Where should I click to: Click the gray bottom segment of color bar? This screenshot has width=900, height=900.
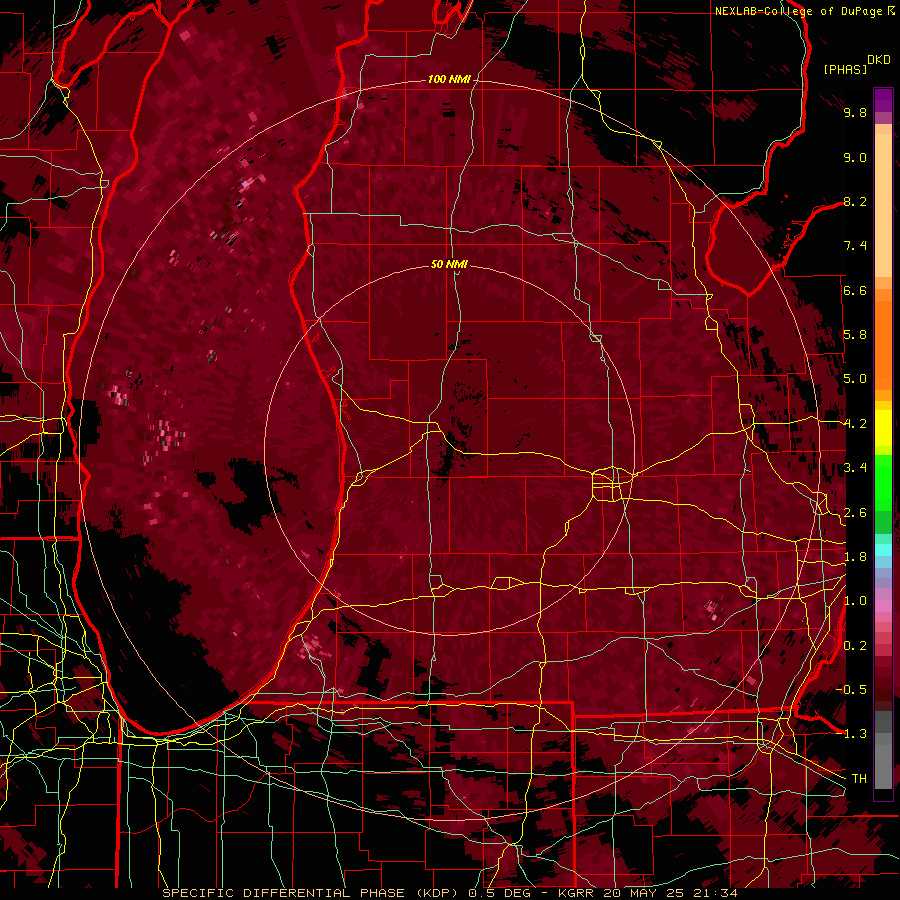(883, 752)
